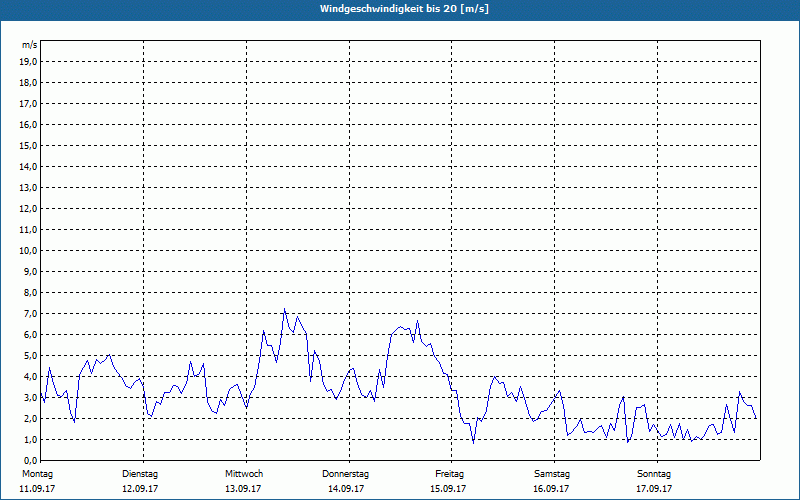This screenshot has width=800, height=500.
Task: Select the 2,0 y-axis value
Action: click(30, 418)
